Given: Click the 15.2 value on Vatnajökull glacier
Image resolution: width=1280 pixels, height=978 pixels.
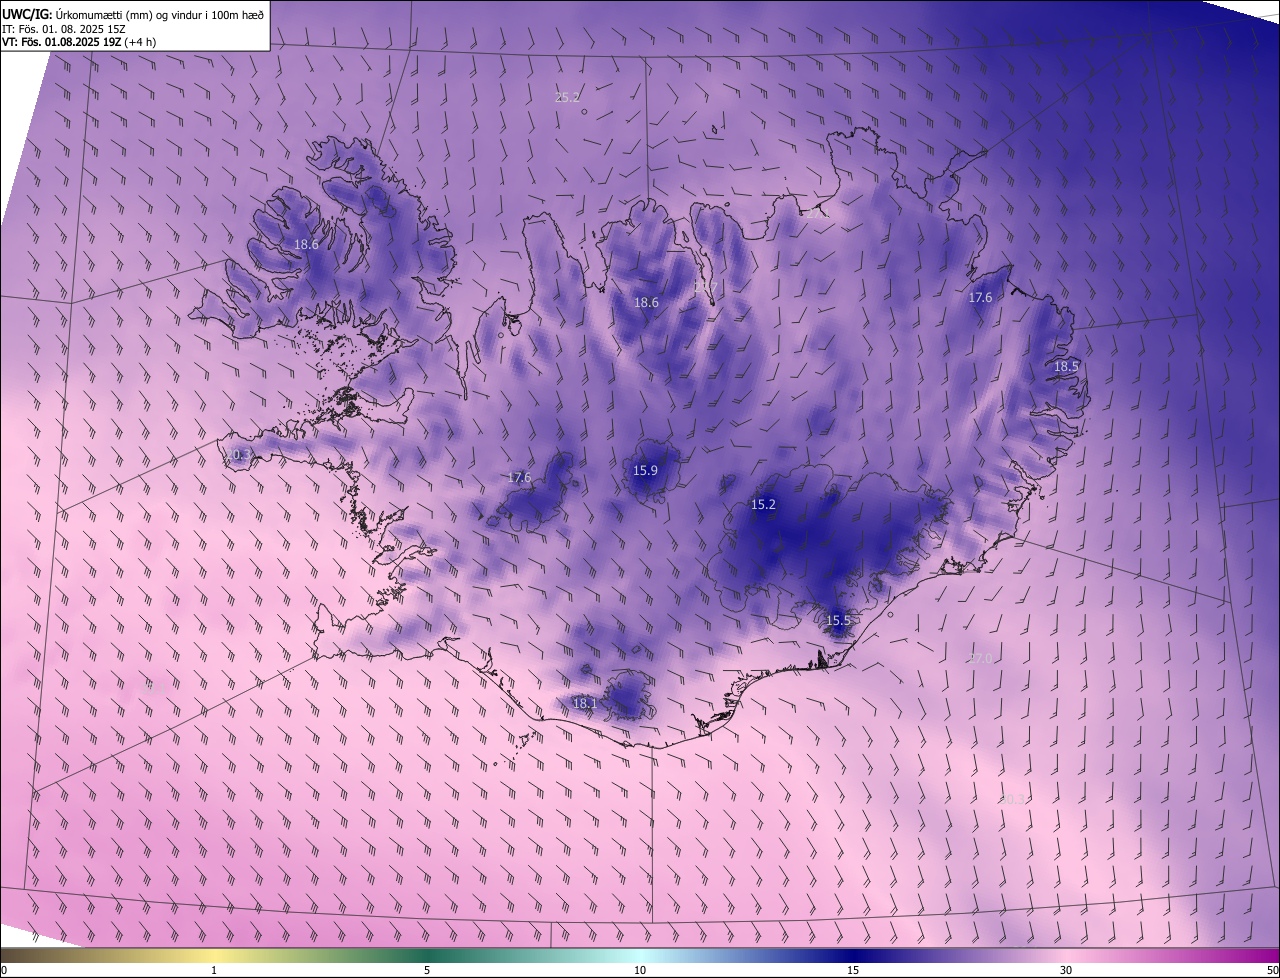Looking at the screenshot, I should click(763, 504).
